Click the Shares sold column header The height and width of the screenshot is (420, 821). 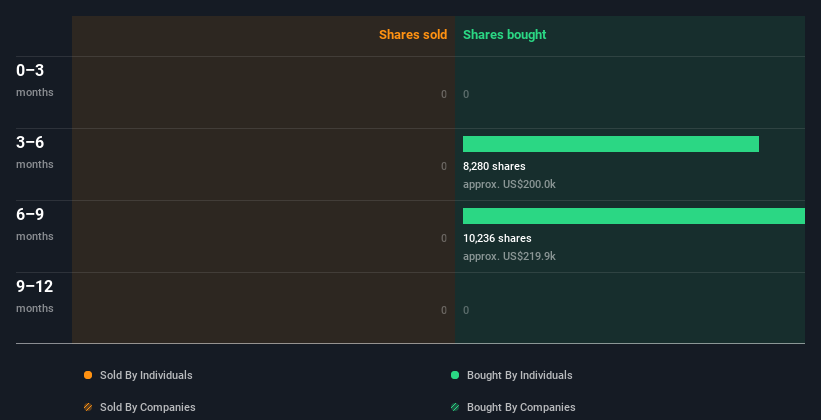(412, 35)
